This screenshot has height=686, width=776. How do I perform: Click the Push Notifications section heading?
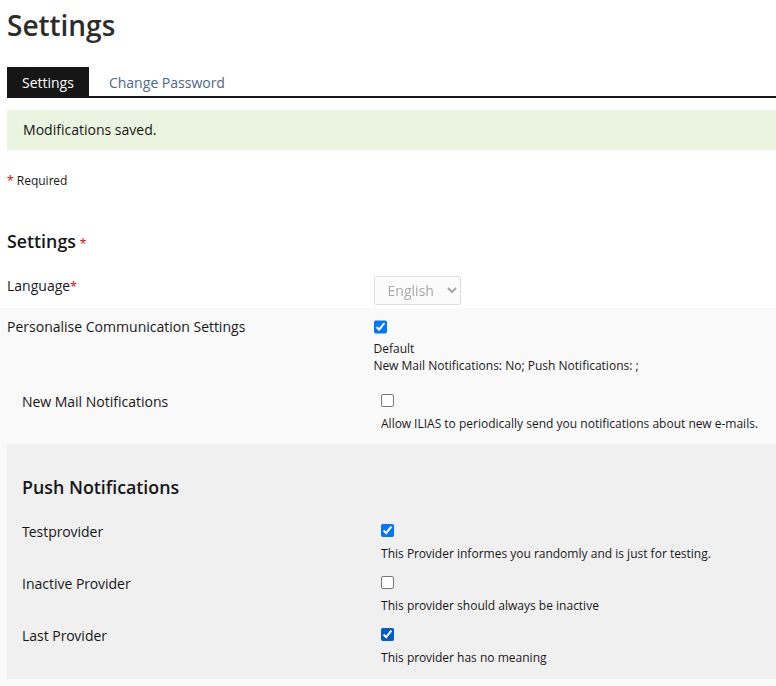(x=100, y=488)
